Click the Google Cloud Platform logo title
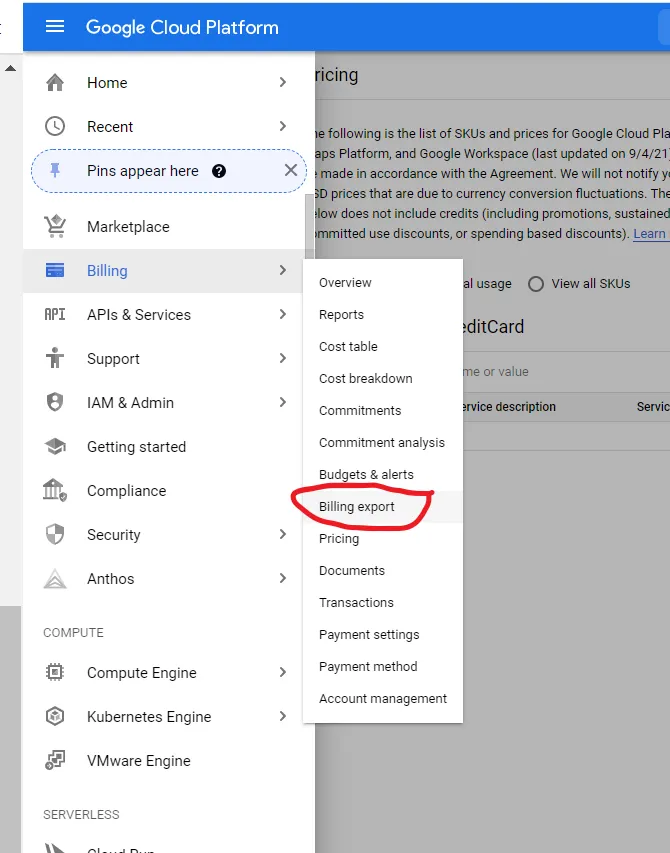The height and width of the screenshot is (853, 670). 182,27
